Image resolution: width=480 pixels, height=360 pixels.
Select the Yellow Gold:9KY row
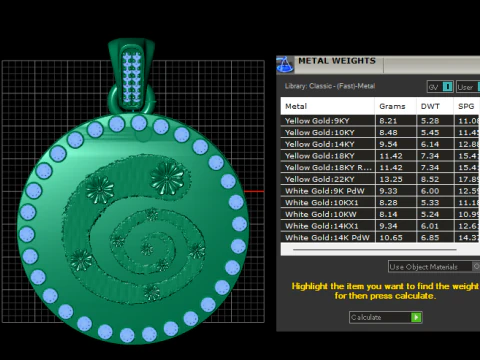point(380,121)
